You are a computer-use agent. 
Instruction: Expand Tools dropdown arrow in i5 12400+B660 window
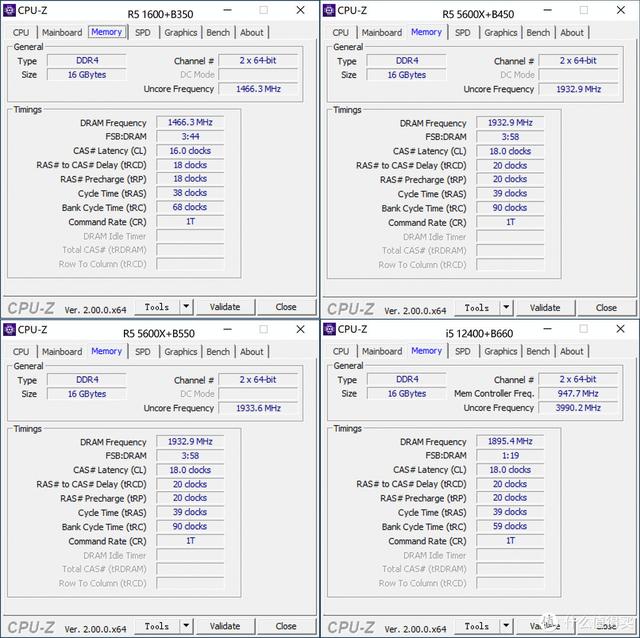click(x=506, y=625)
